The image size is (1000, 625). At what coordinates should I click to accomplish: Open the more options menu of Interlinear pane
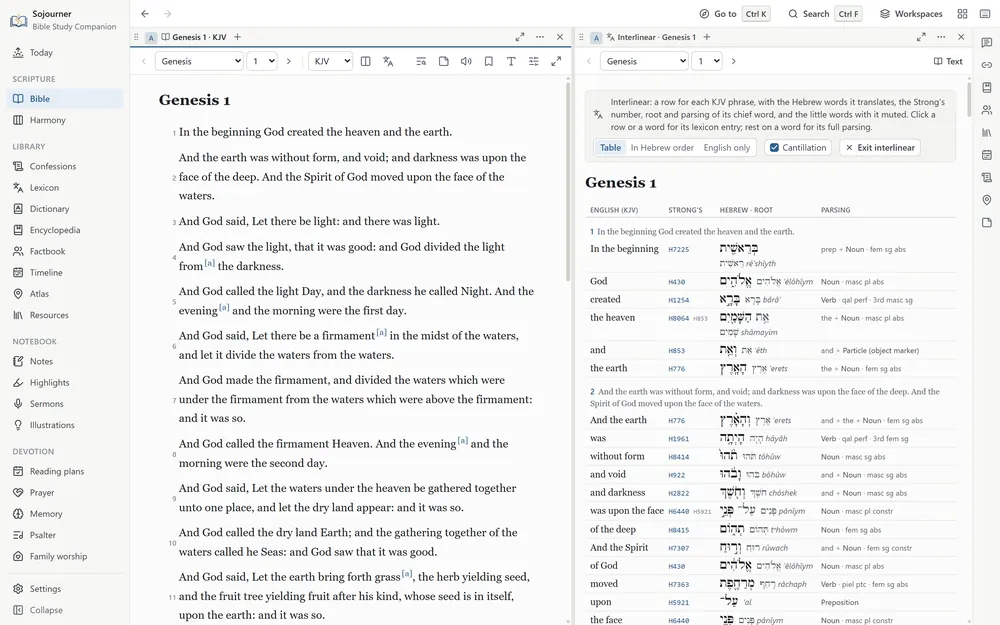pos(941,37)
